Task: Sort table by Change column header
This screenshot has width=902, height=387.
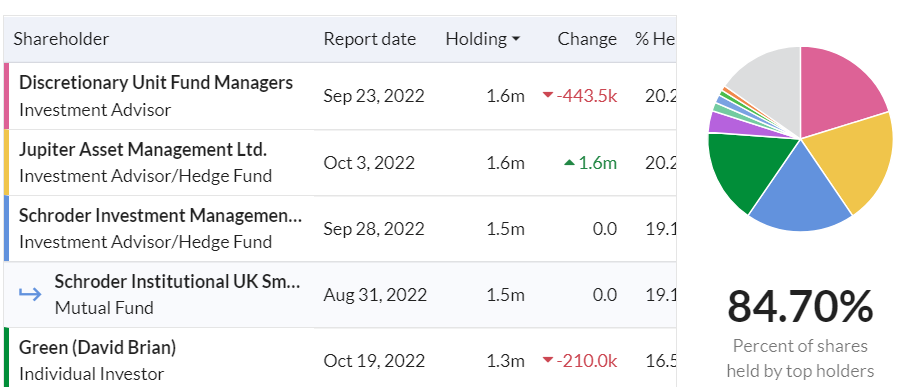Action: 587,39
